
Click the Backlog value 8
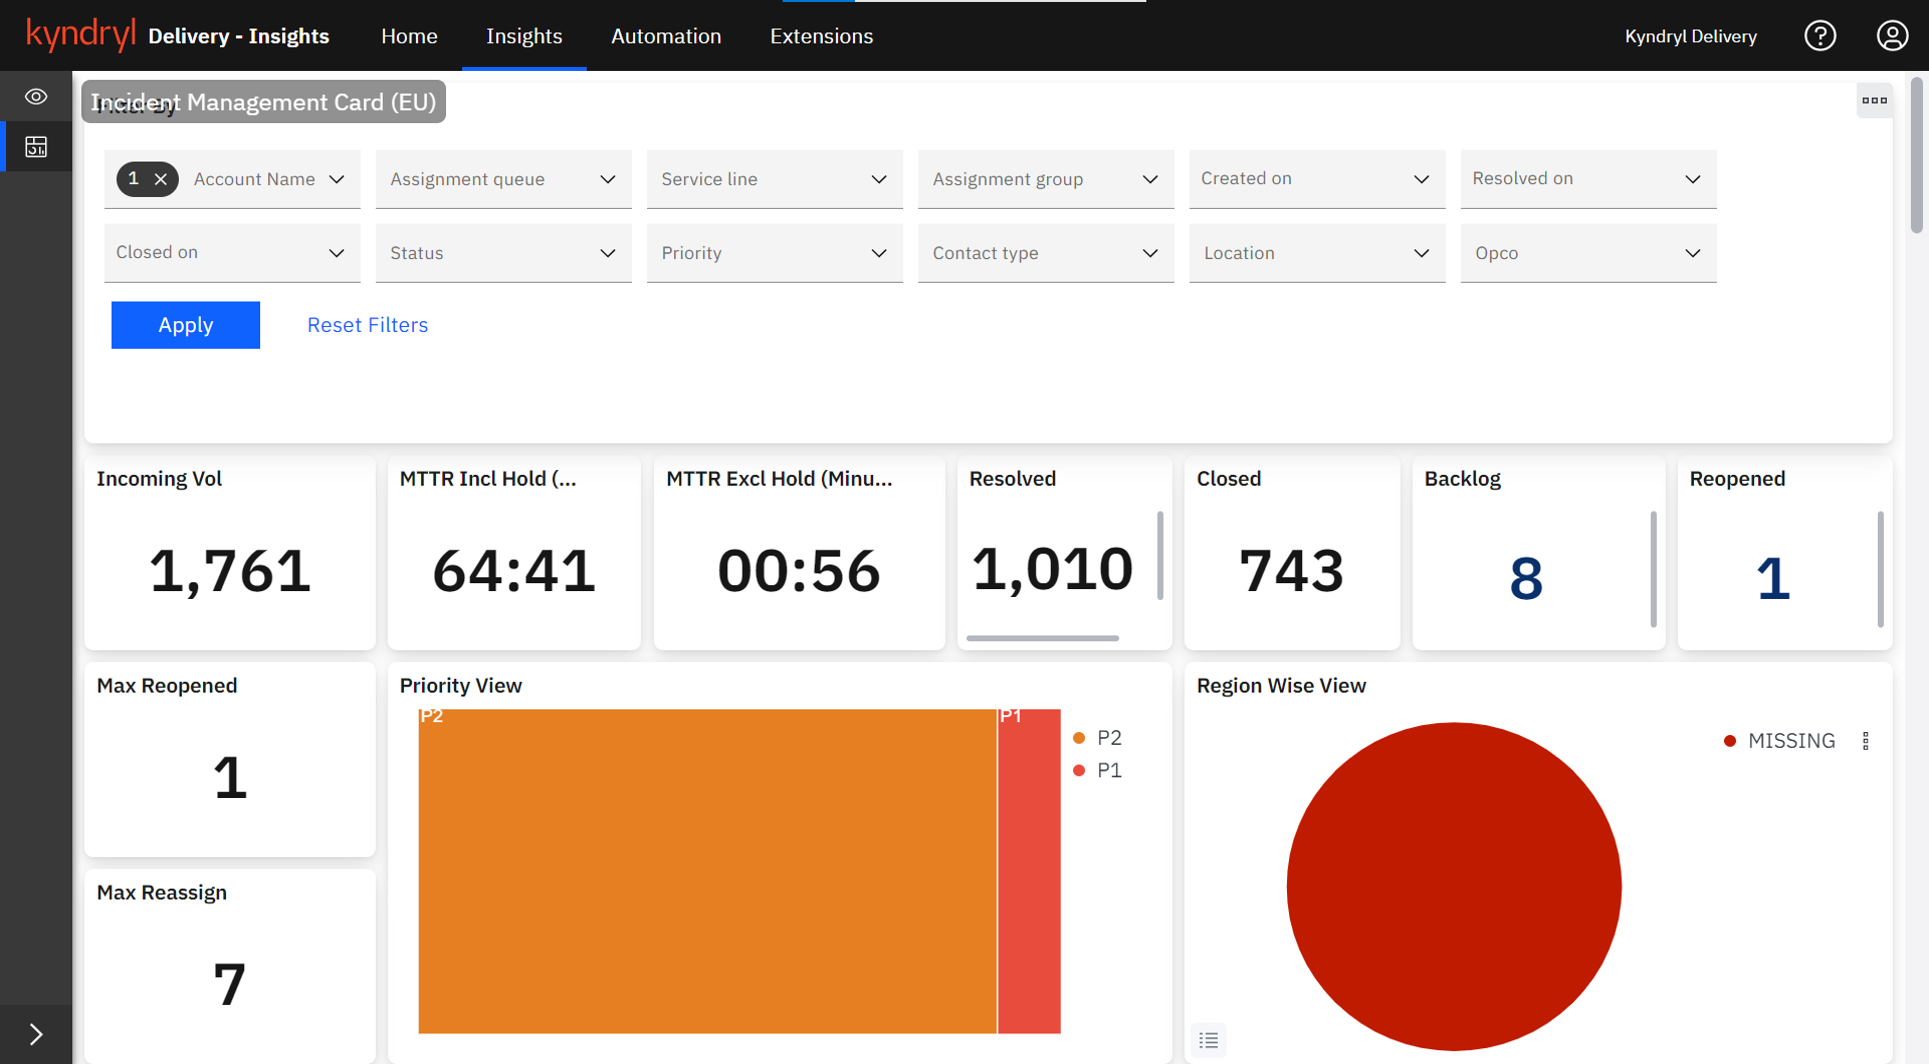1526,578
